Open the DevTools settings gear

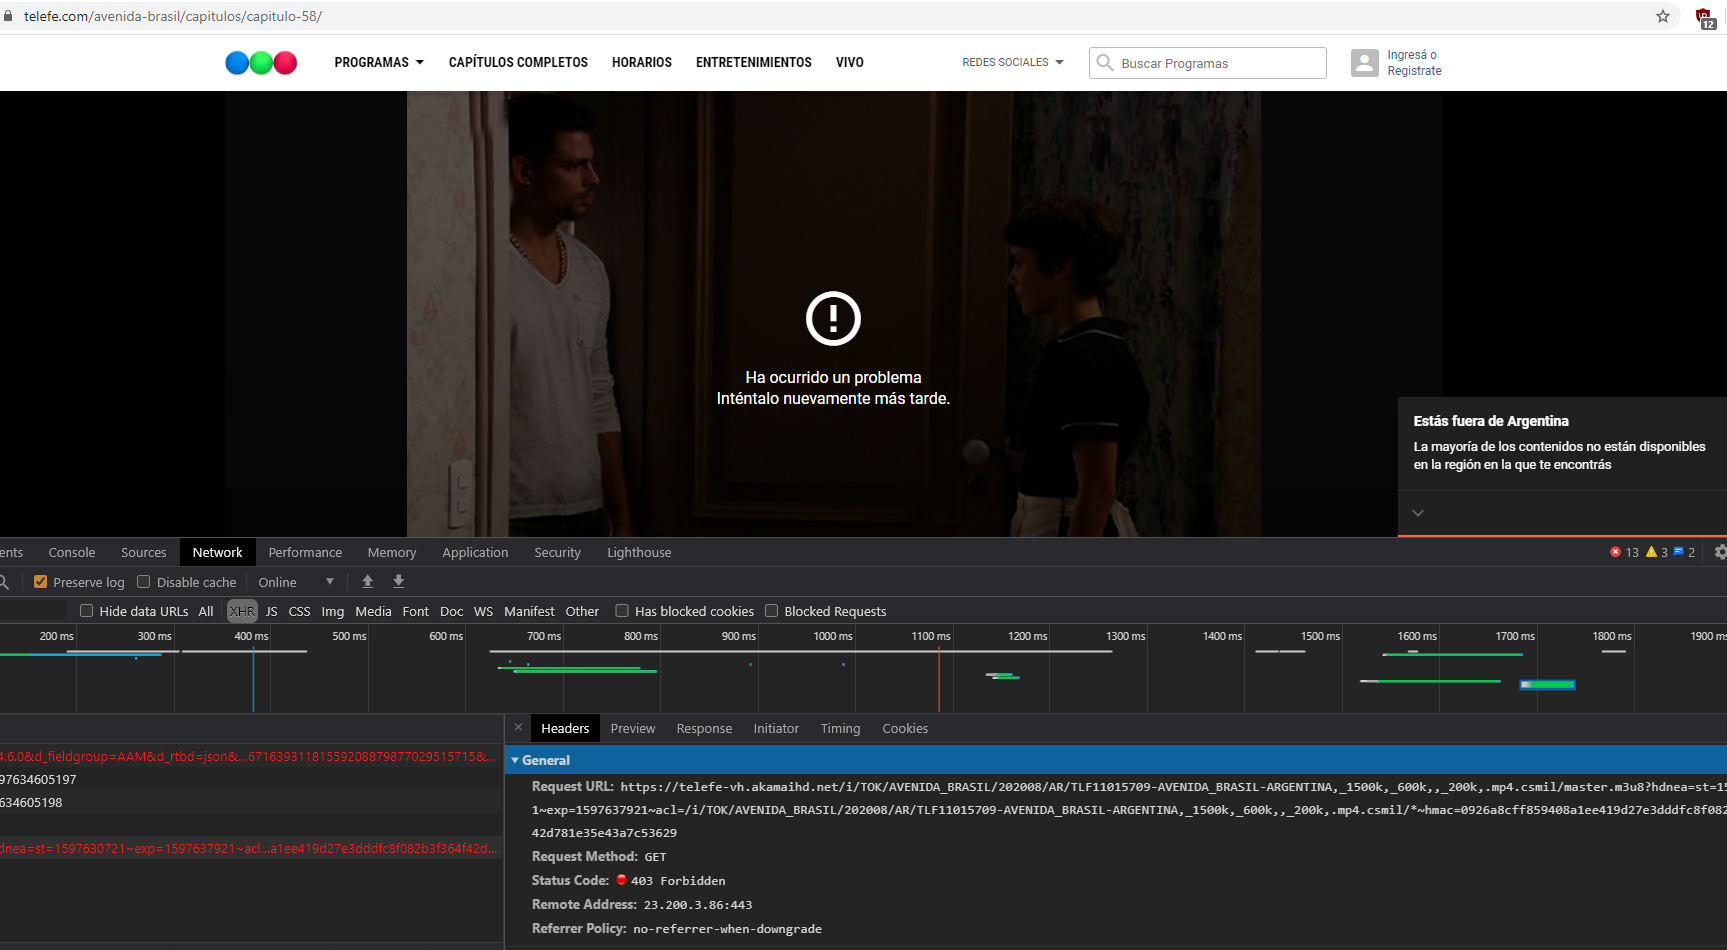(1719, 551)
